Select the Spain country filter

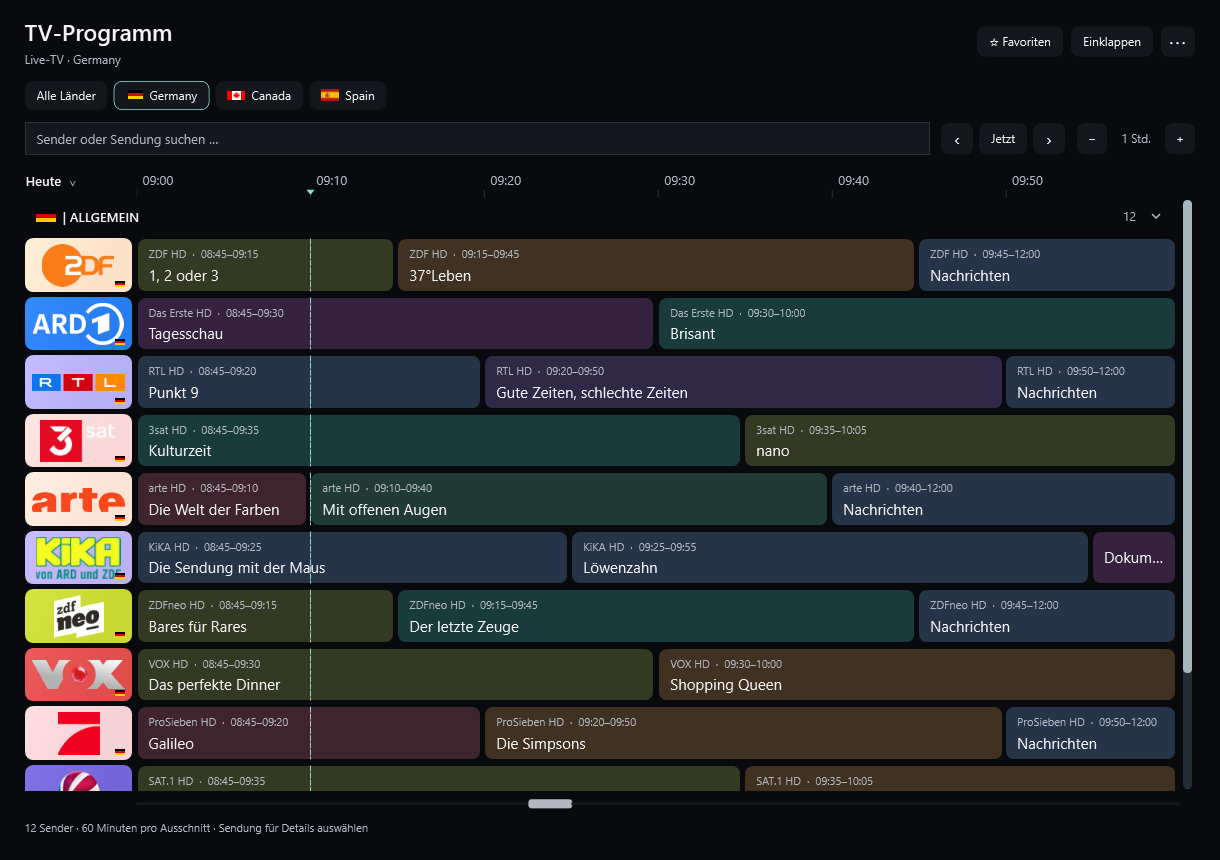(348, 96)
